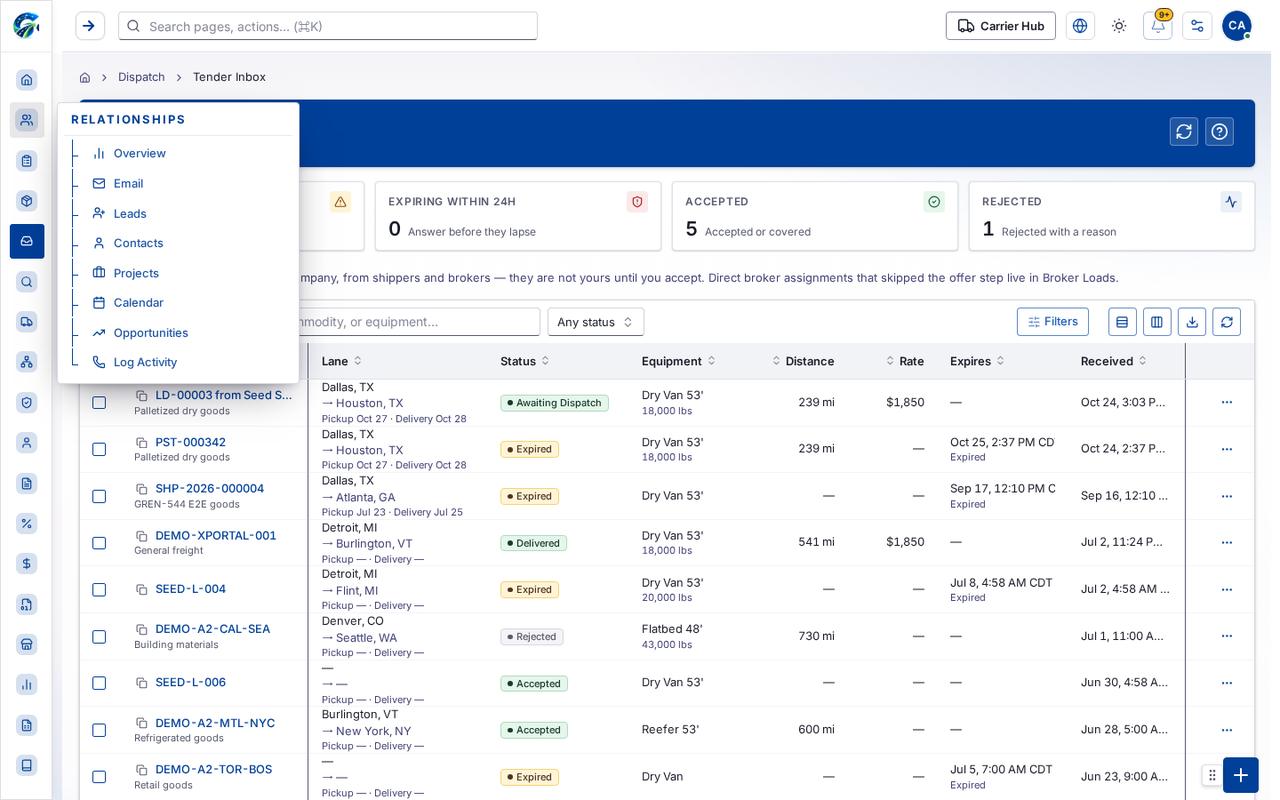This screenshot has width=1280, height=800.
Task: Toggle the light theme sun icon
Action: coord(1119,26)
